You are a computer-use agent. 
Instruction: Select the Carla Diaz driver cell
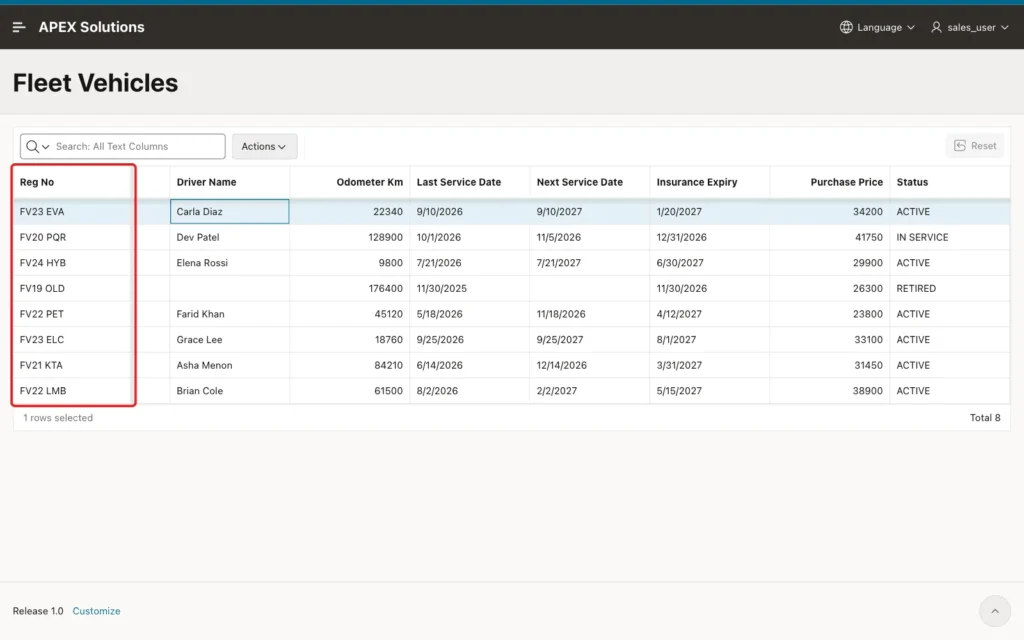(x=229, y=212)
